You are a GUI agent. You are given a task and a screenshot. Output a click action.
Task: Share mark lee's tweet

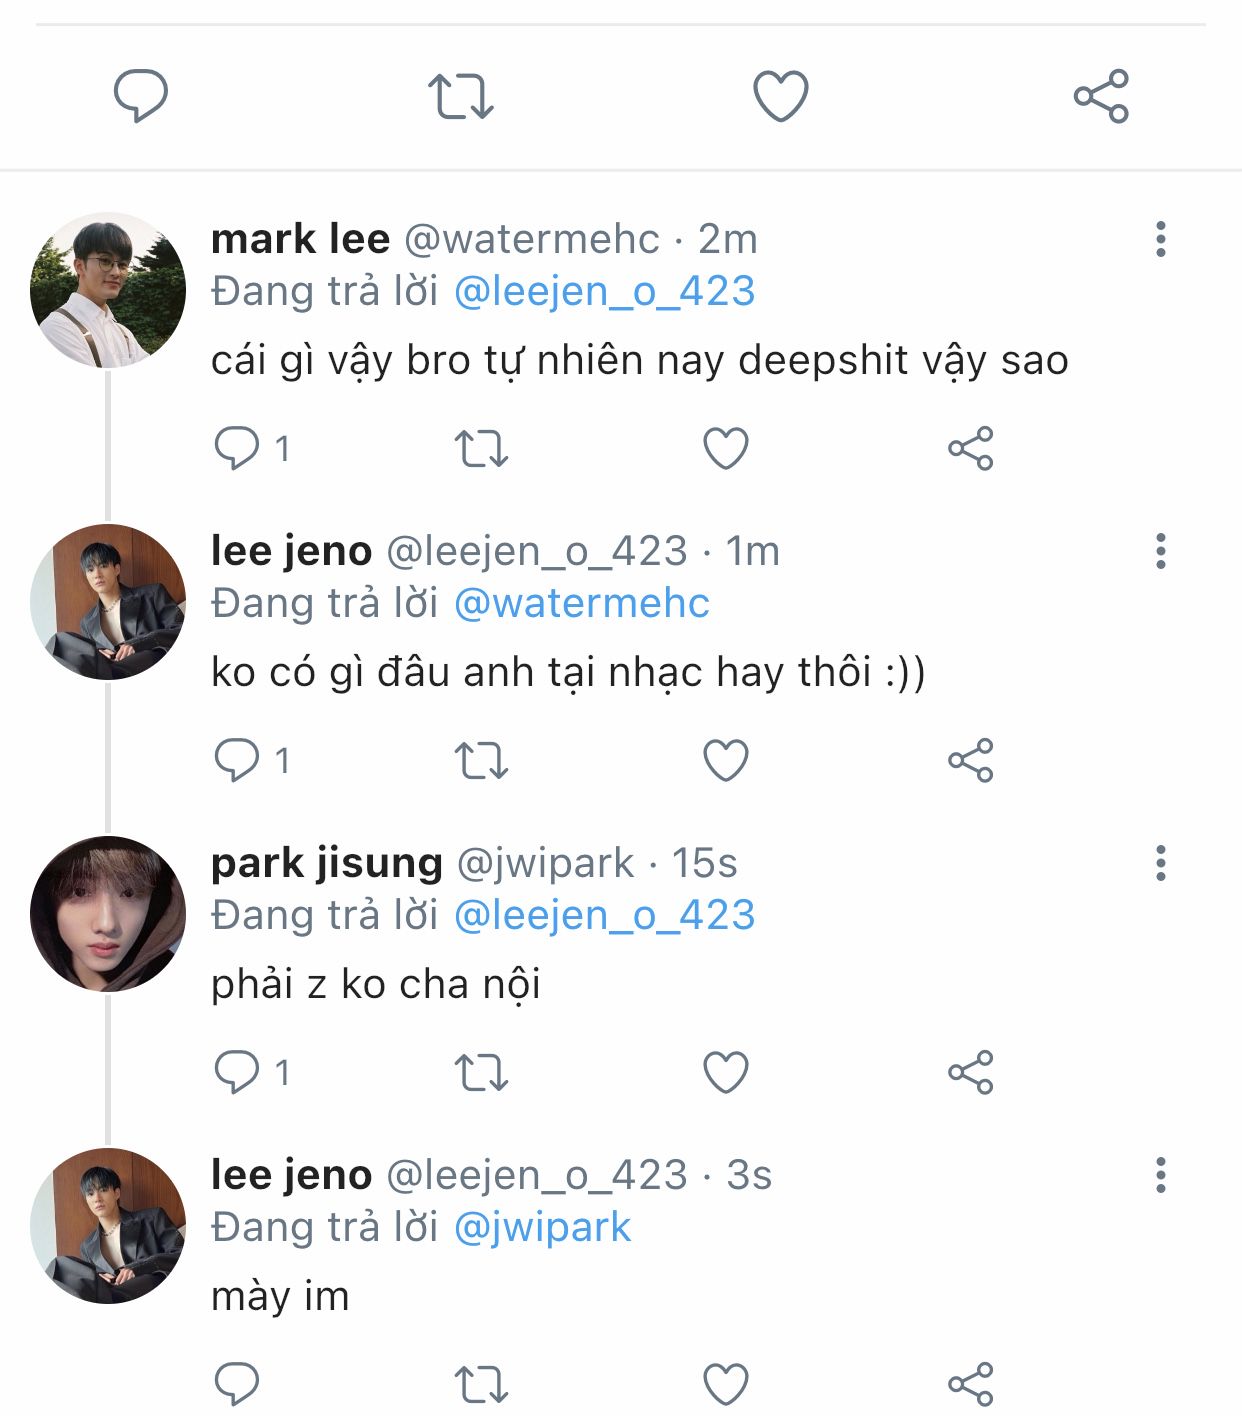970,448
